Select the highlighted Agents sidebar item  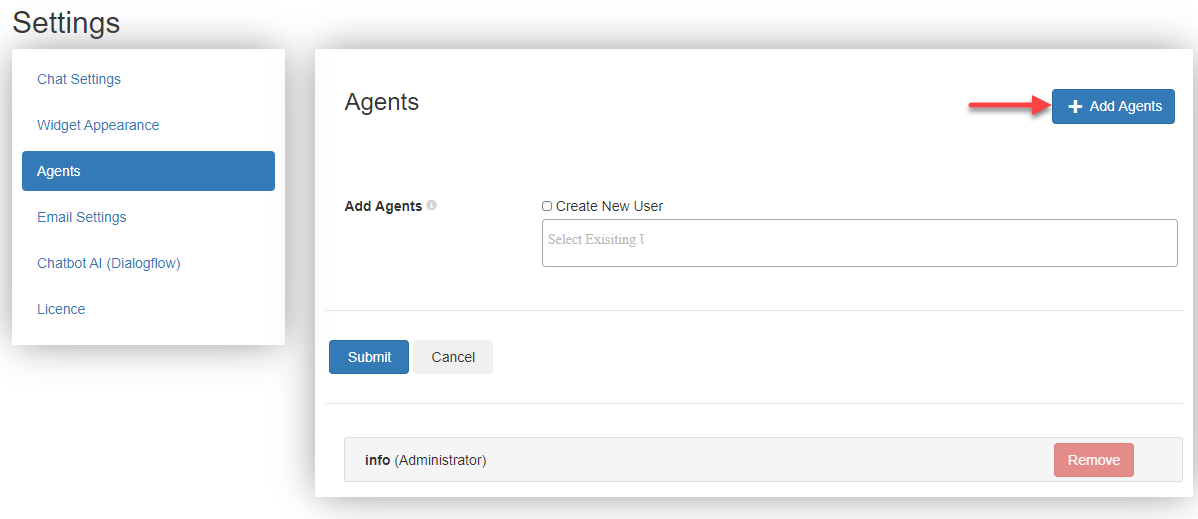coord(148,170)
